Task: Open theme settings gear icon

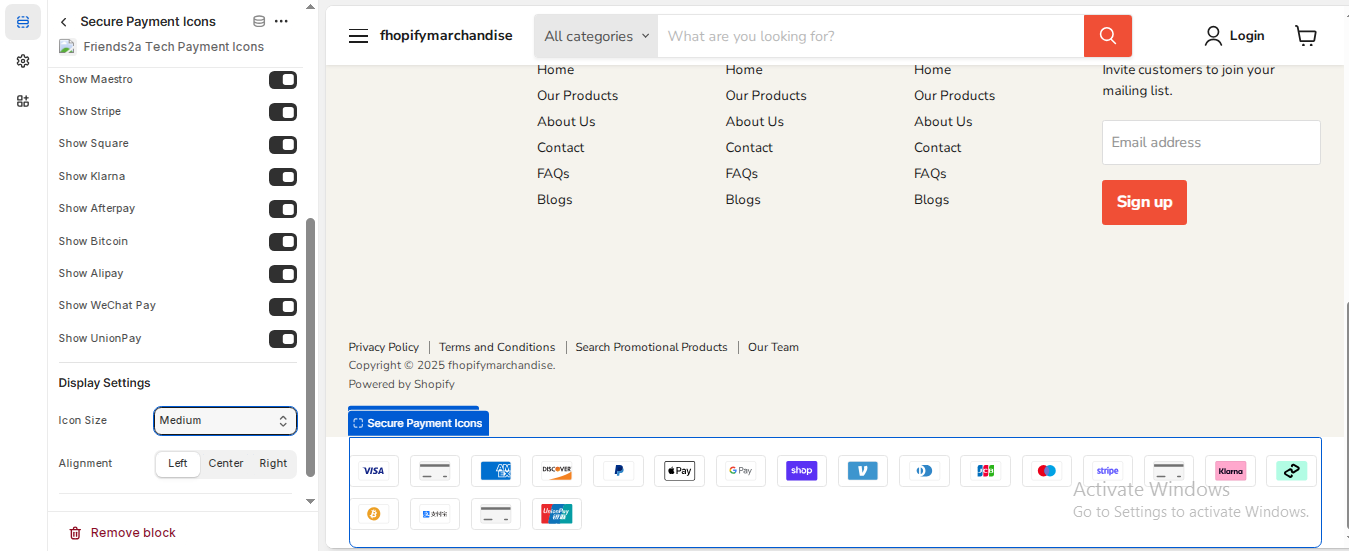Action: 23,61
